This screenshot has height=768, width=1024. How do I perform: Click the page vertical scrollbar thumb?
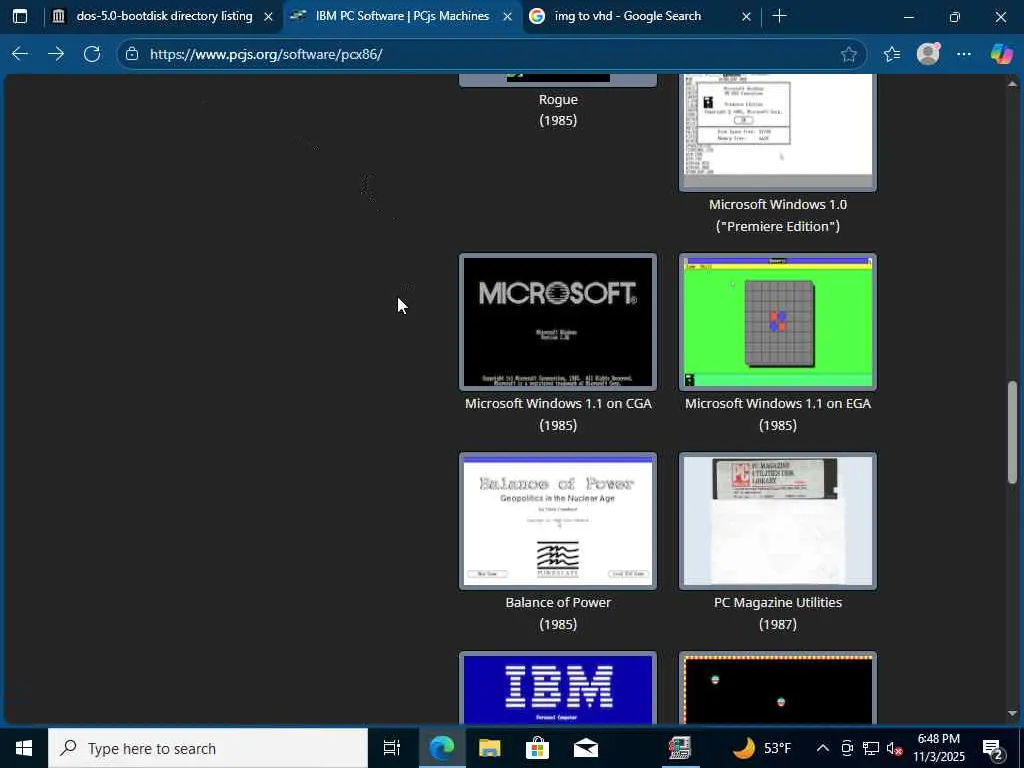1013,432
